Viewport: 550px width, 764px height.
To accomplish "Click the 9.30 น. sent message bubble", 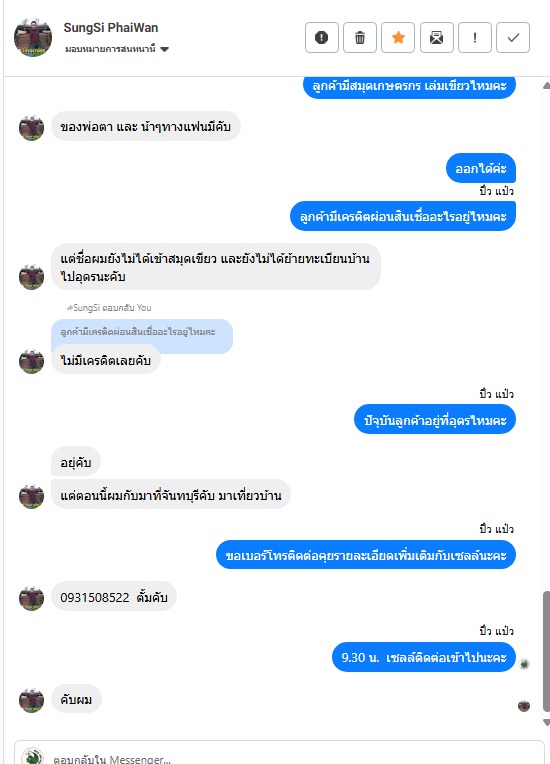I will [x=424, y=657].
